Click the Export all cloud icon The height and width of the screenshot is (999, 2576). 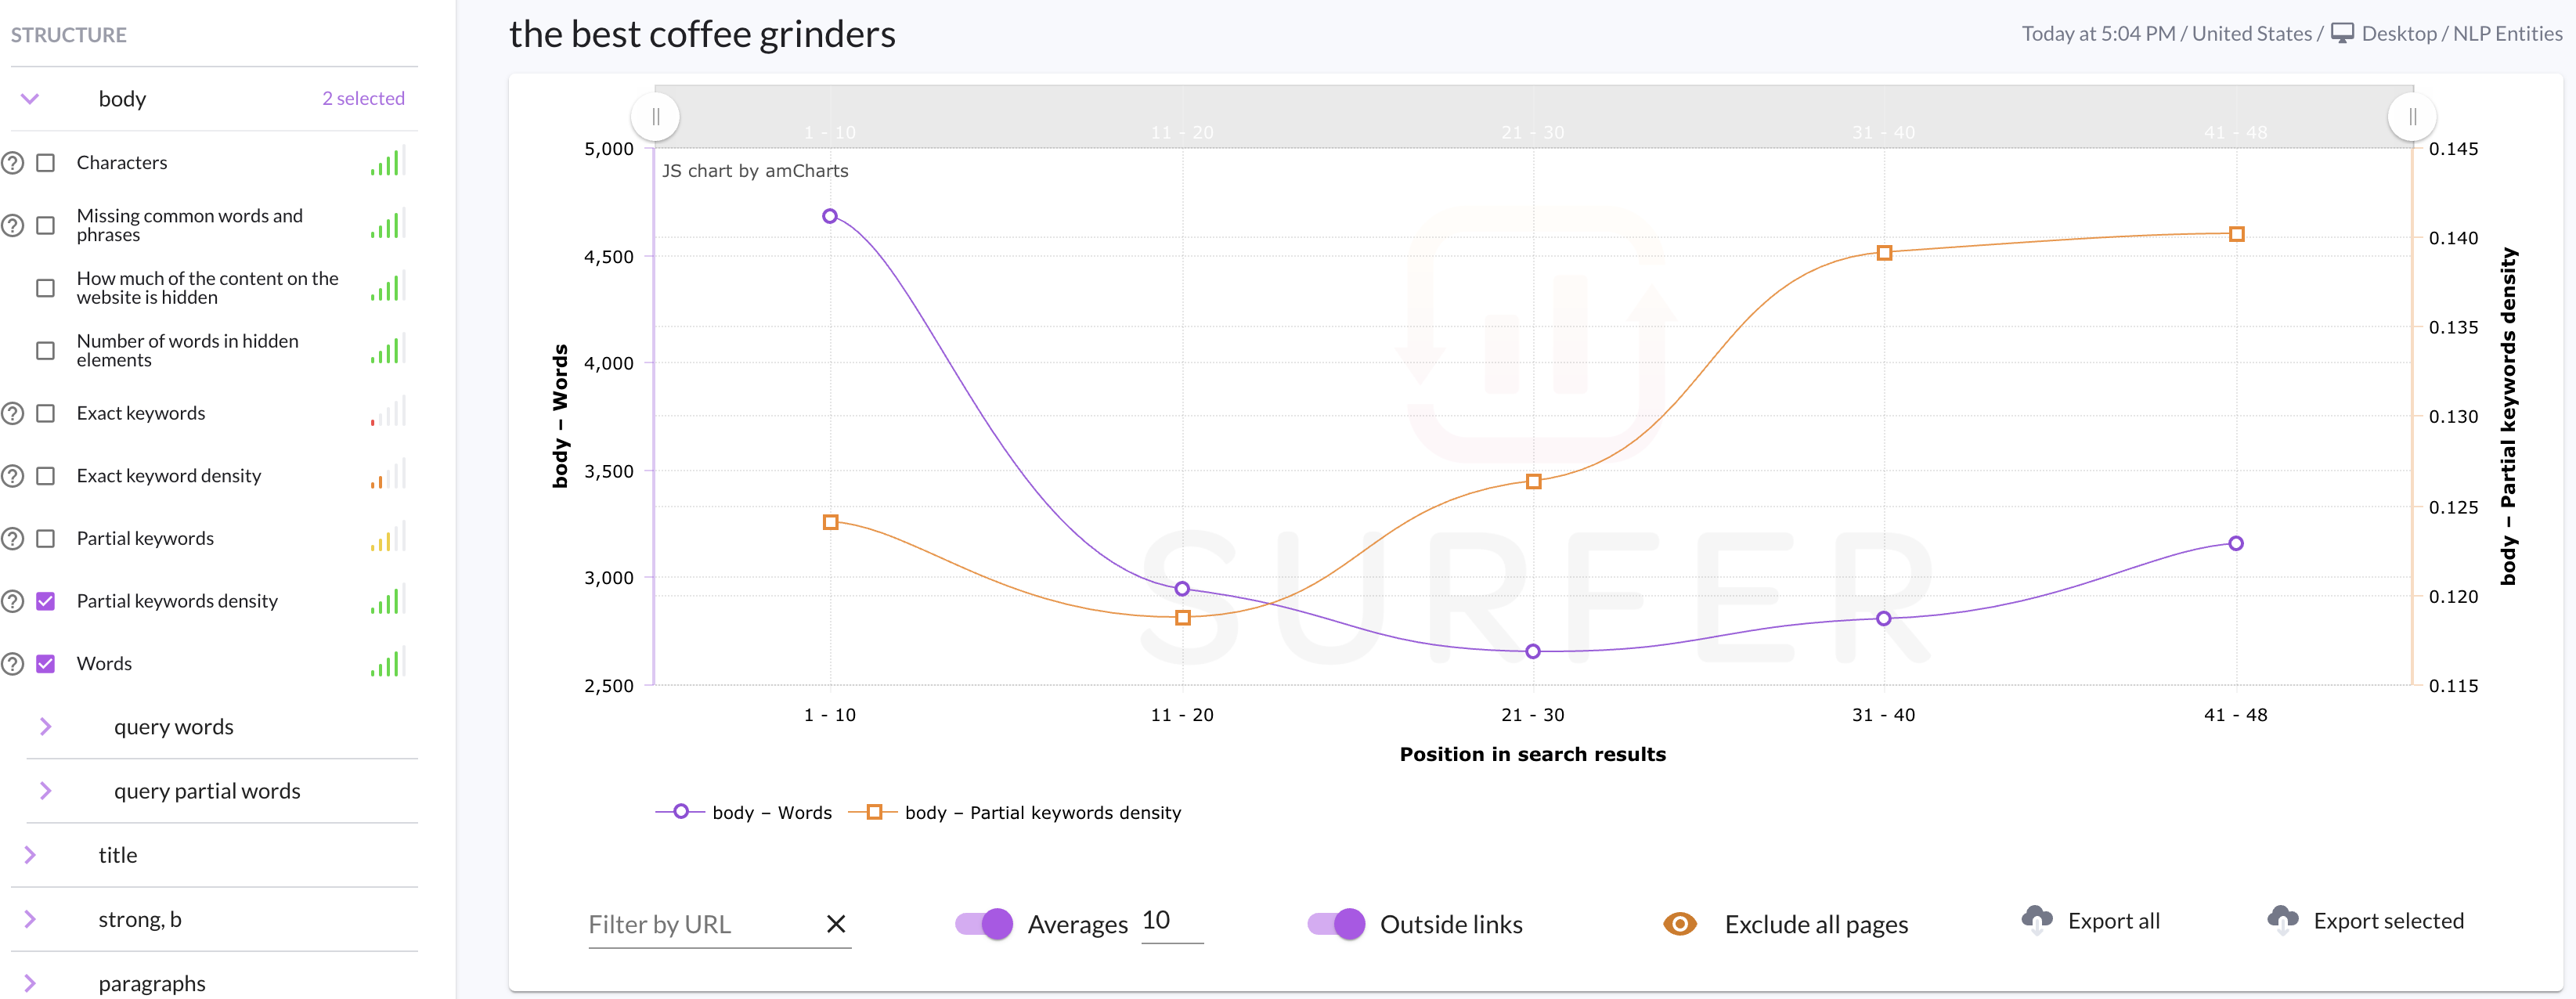click(2036, 920)
